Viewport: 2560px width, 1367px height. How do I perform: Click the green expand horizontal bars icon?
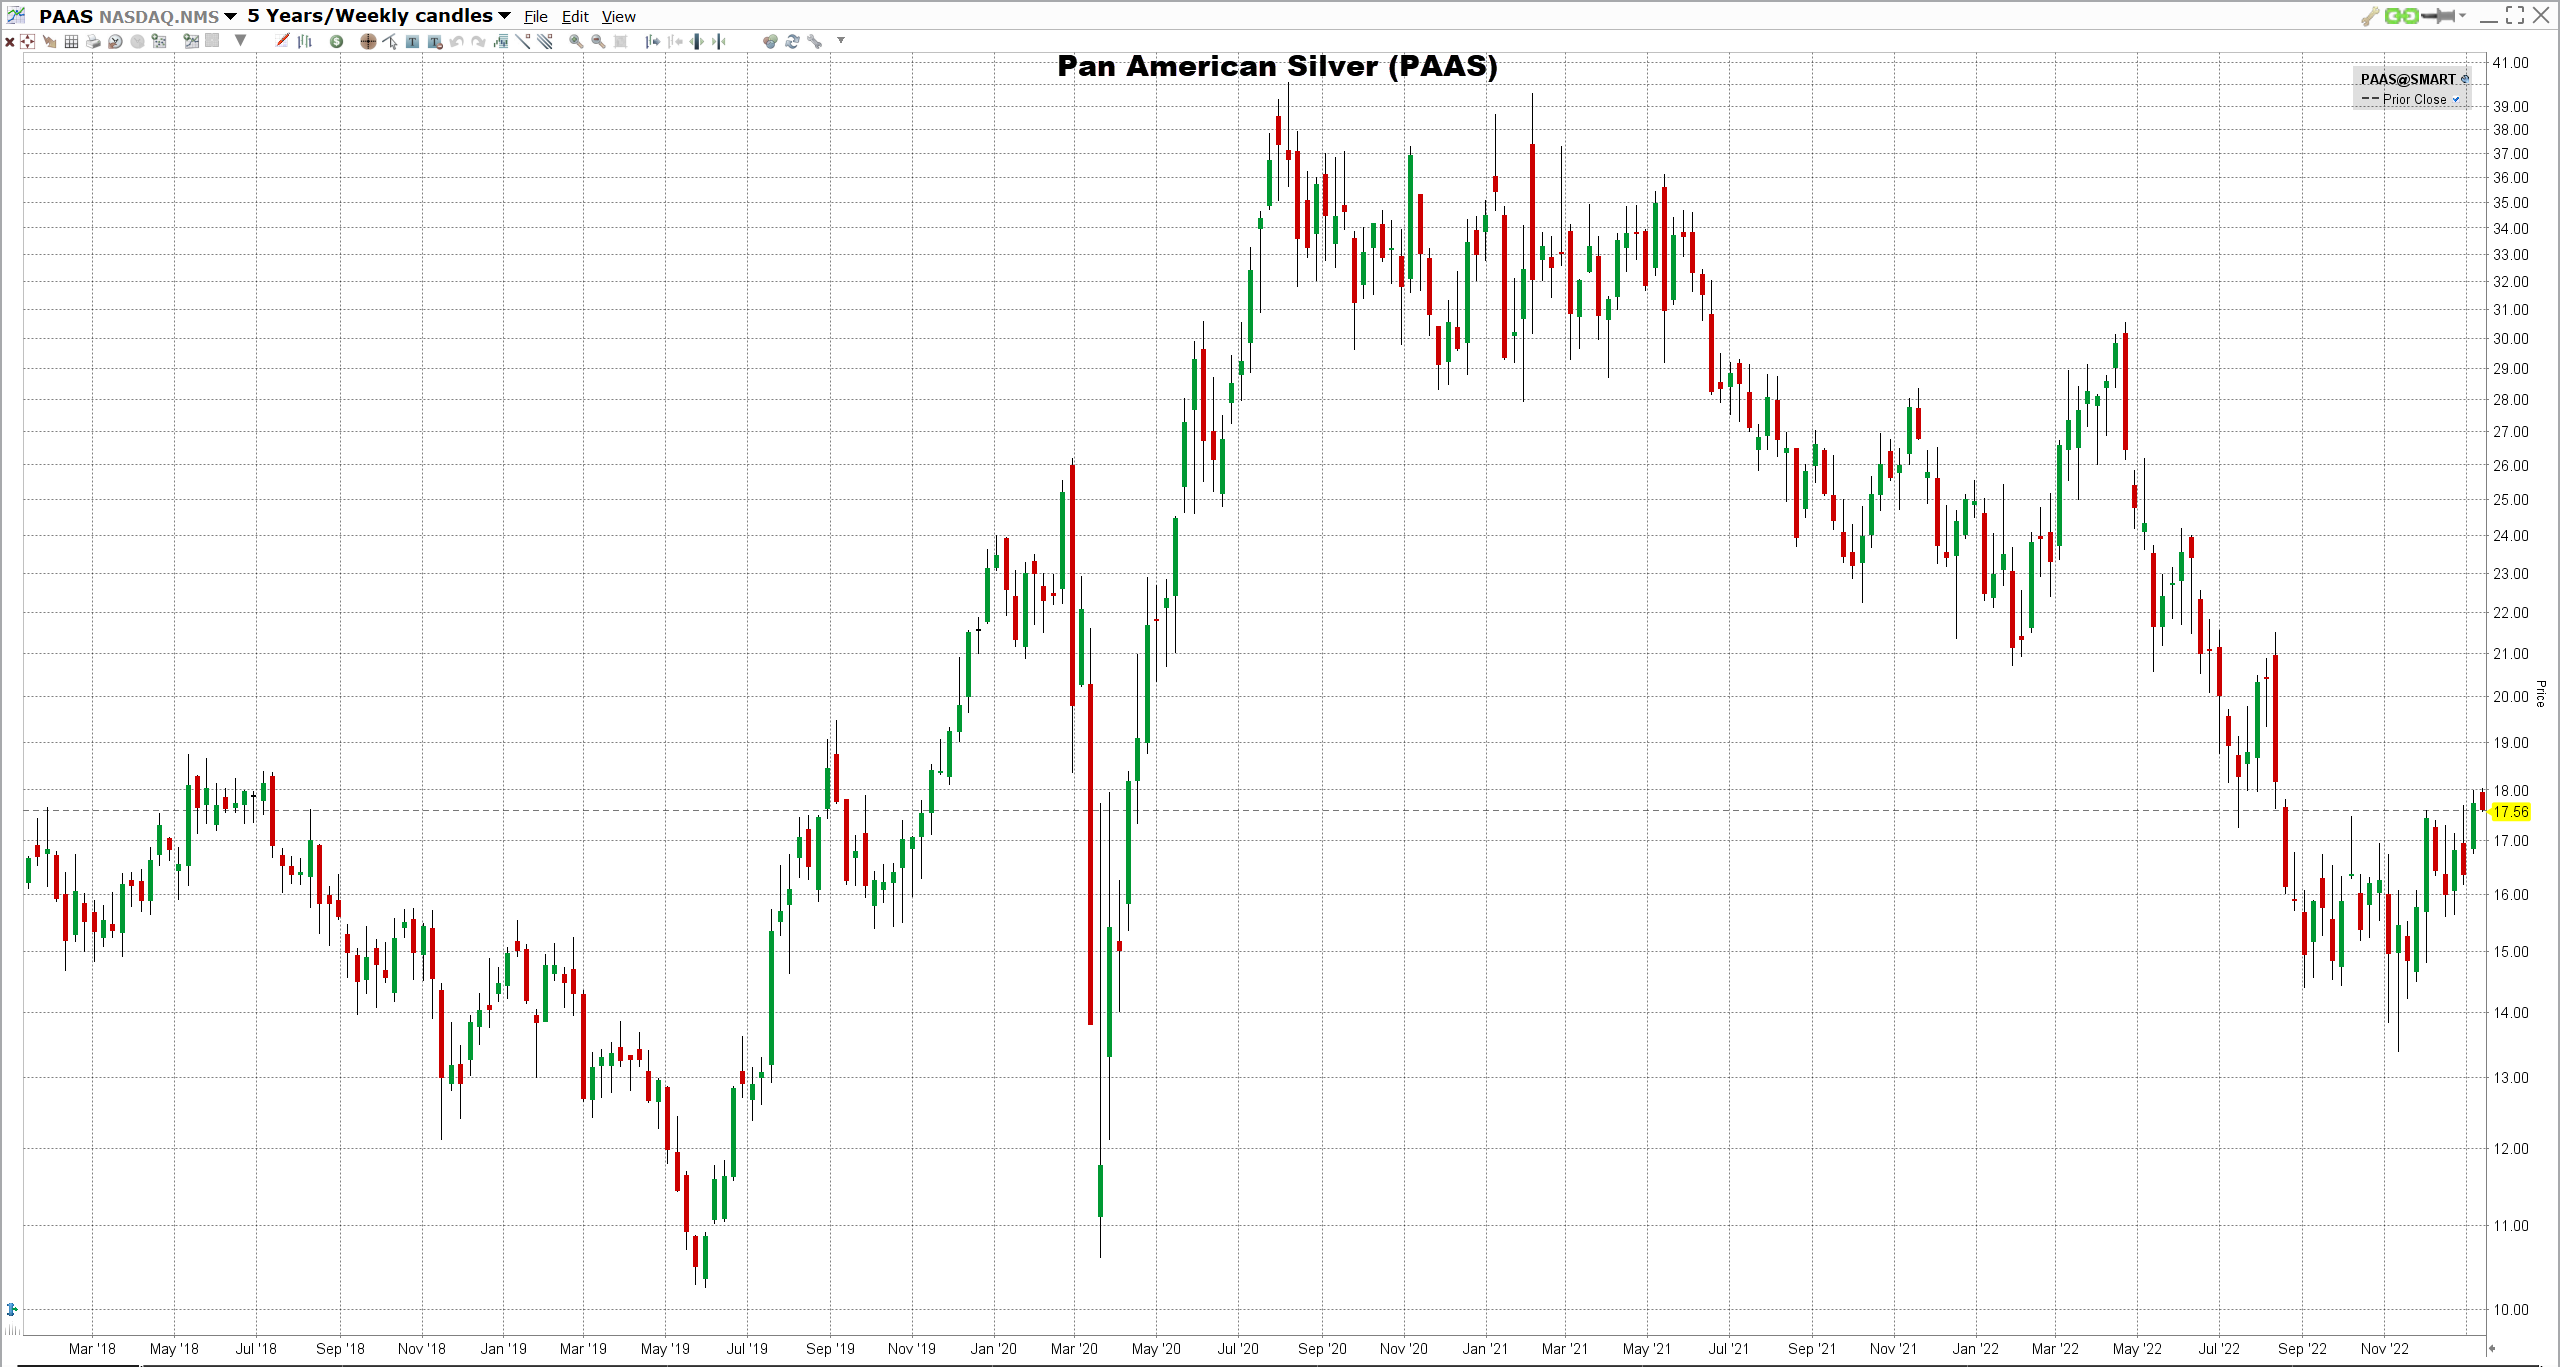click(x=696, y=42)
